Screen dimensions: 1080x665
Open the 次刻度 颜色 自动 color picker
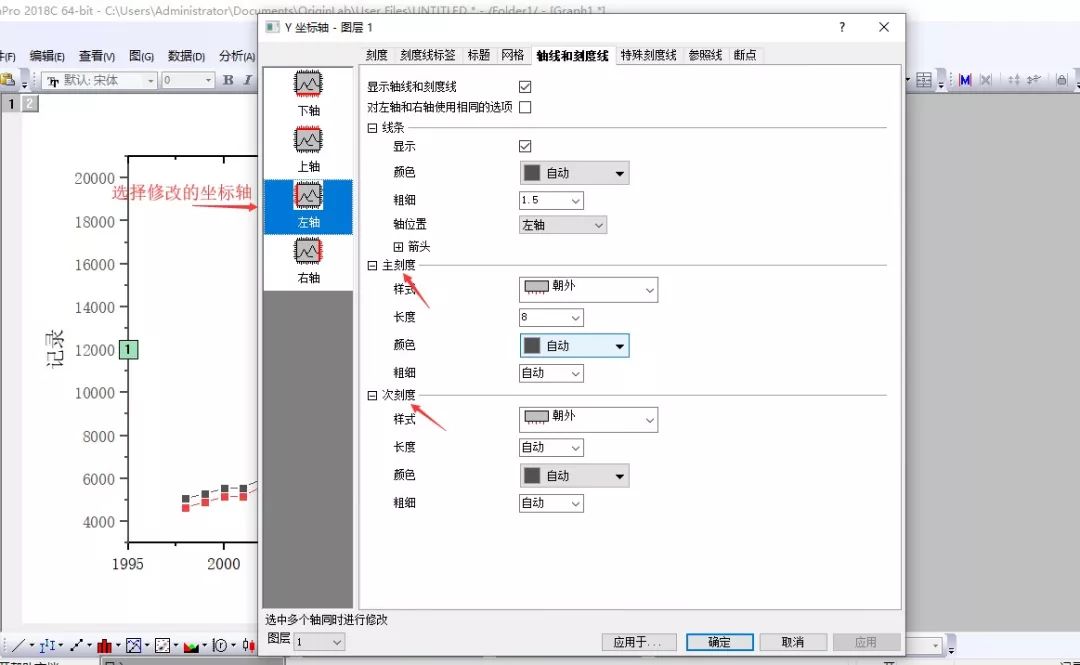(x=574, y=476)
